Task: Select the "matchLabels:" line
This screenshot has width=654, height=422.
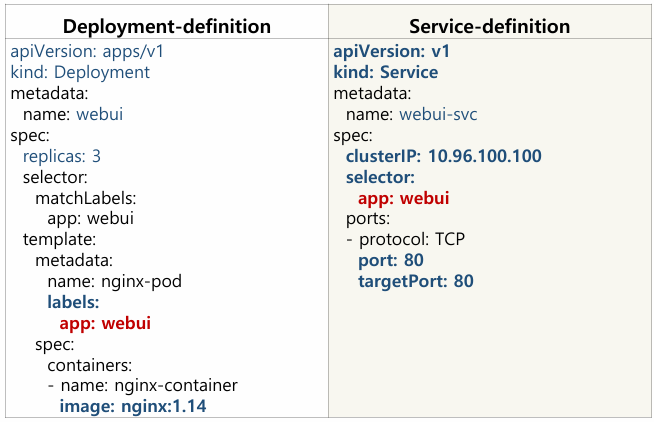Action: (86, 198)
